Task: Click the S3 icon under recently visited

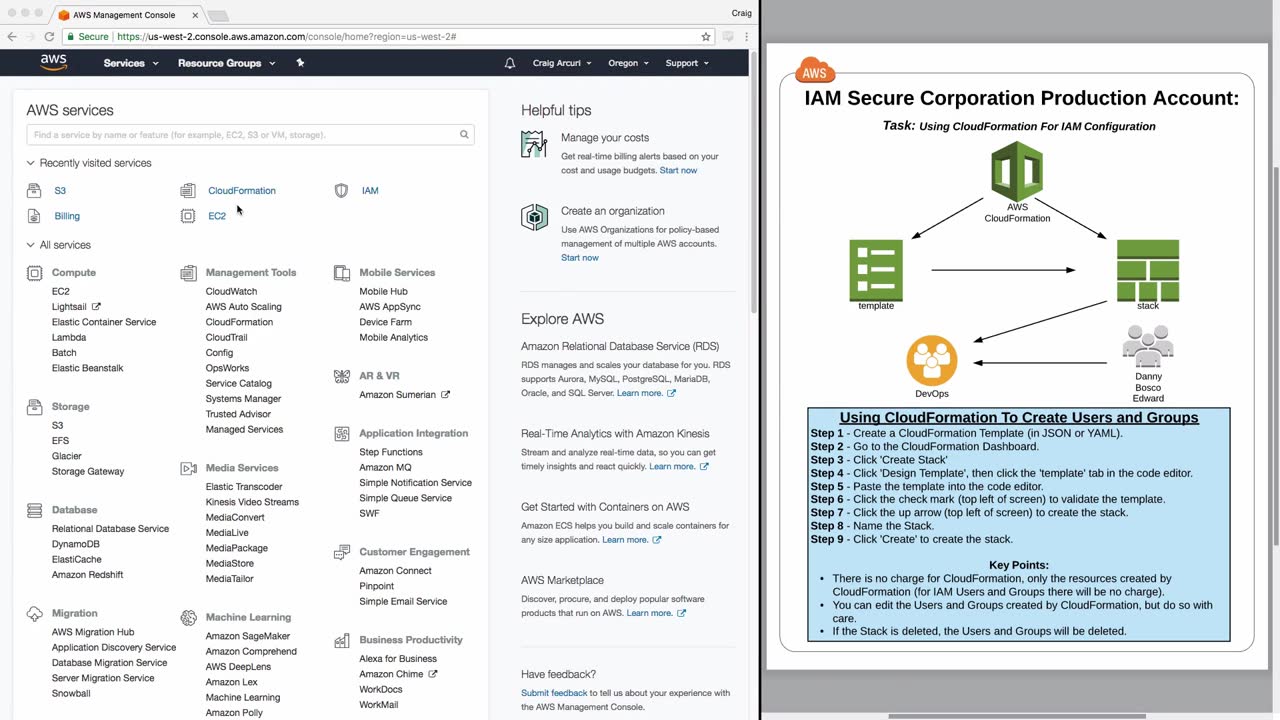Action: pyautogui.click(x=34, y=190)
